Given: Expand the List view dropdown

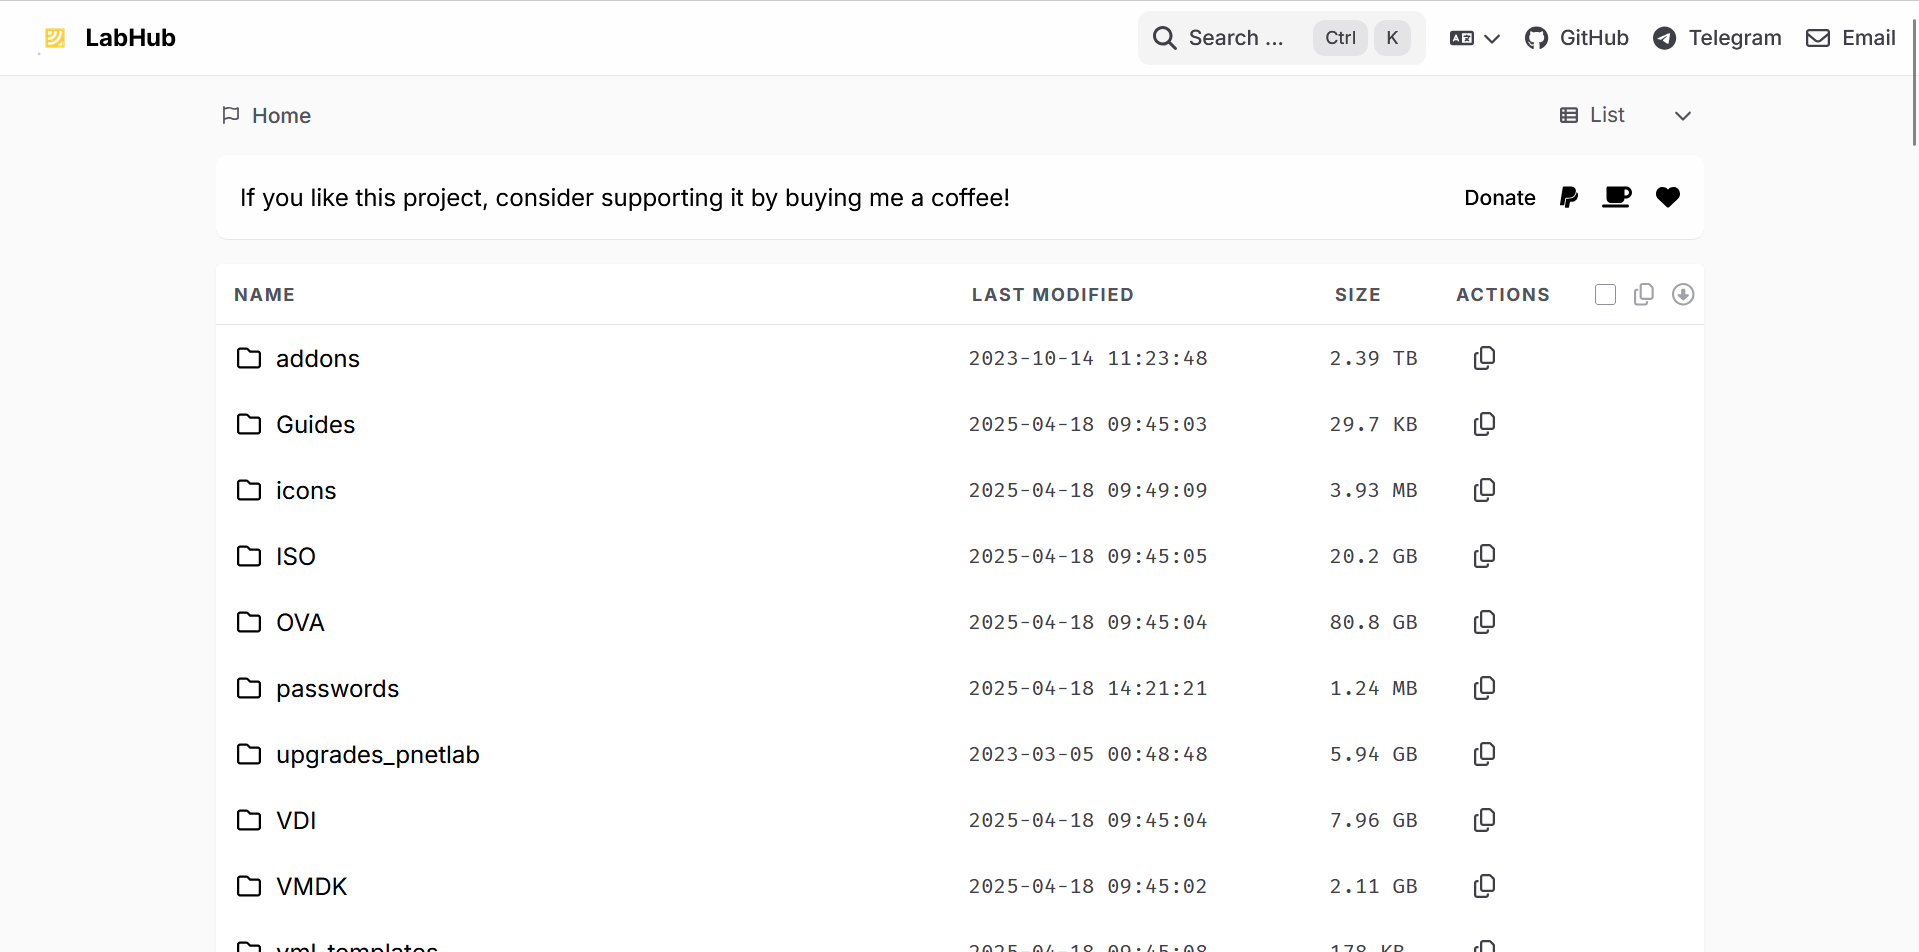Looking at the screenshot, I should 1626,116.
